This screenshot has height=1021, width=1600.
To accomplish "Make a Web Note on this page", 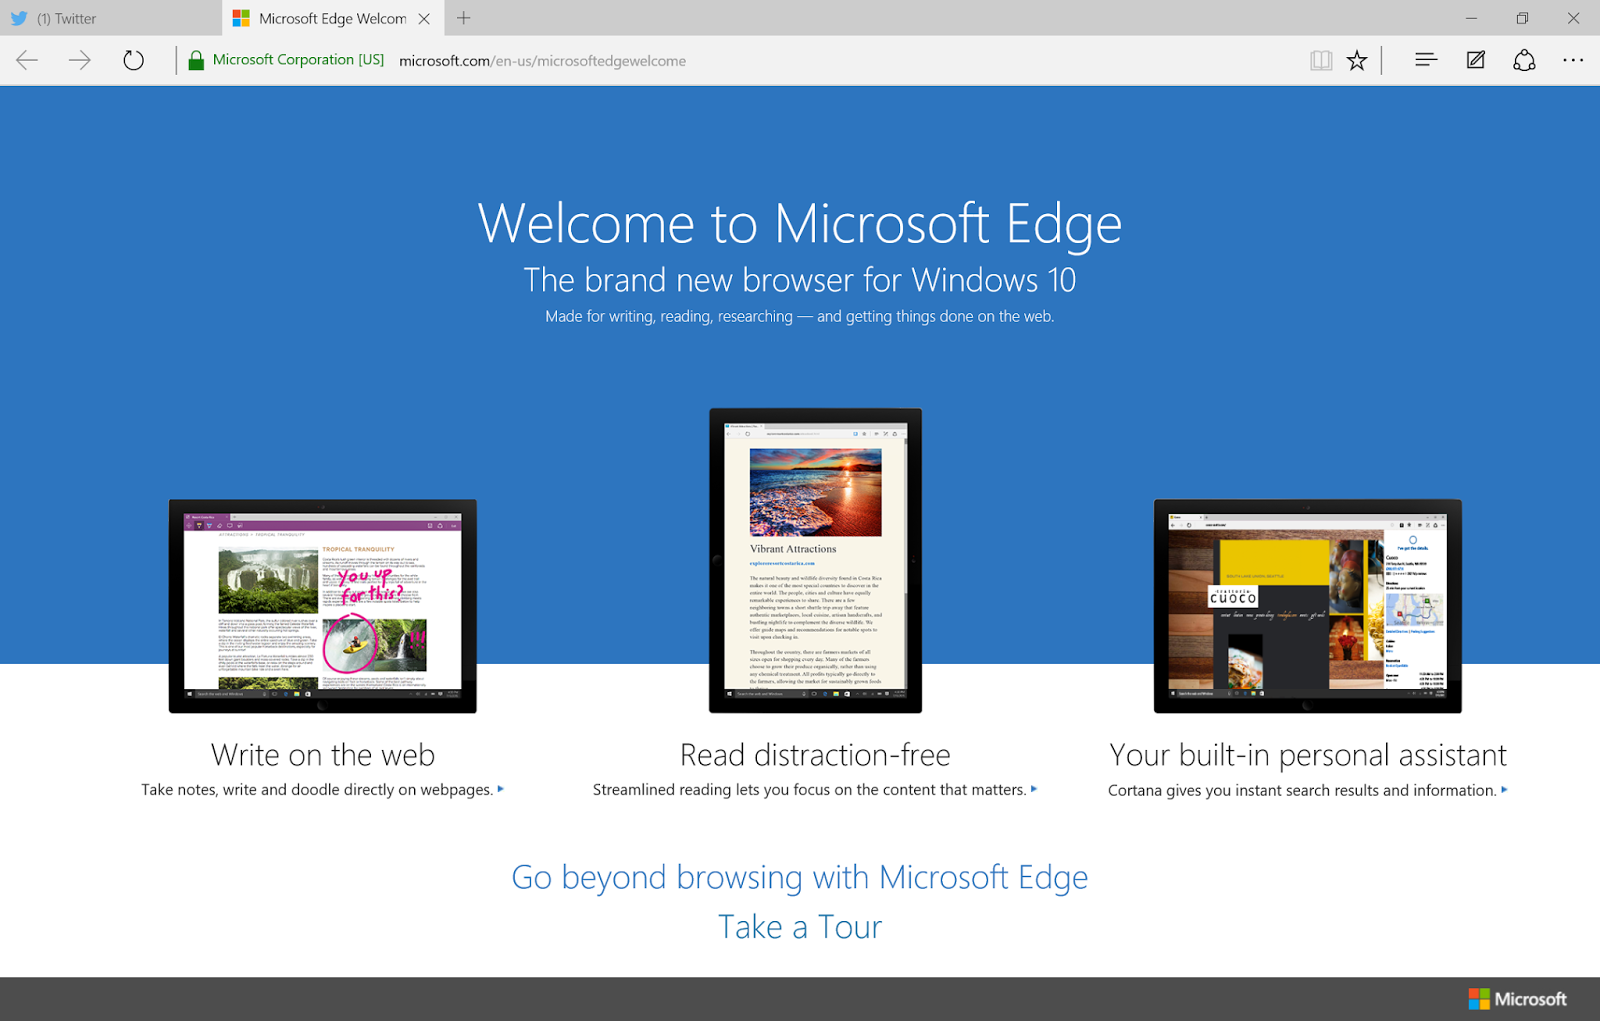I will (1474, 60).
